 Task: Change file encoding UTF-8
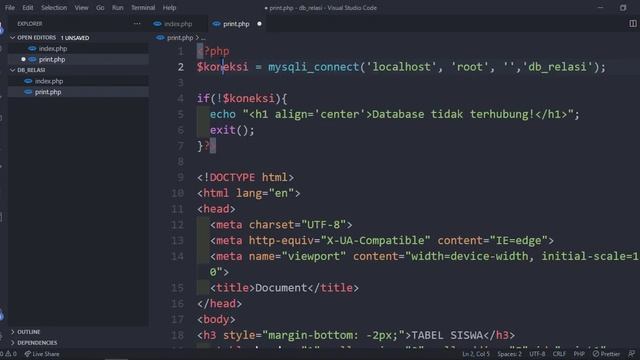(537, 354)
